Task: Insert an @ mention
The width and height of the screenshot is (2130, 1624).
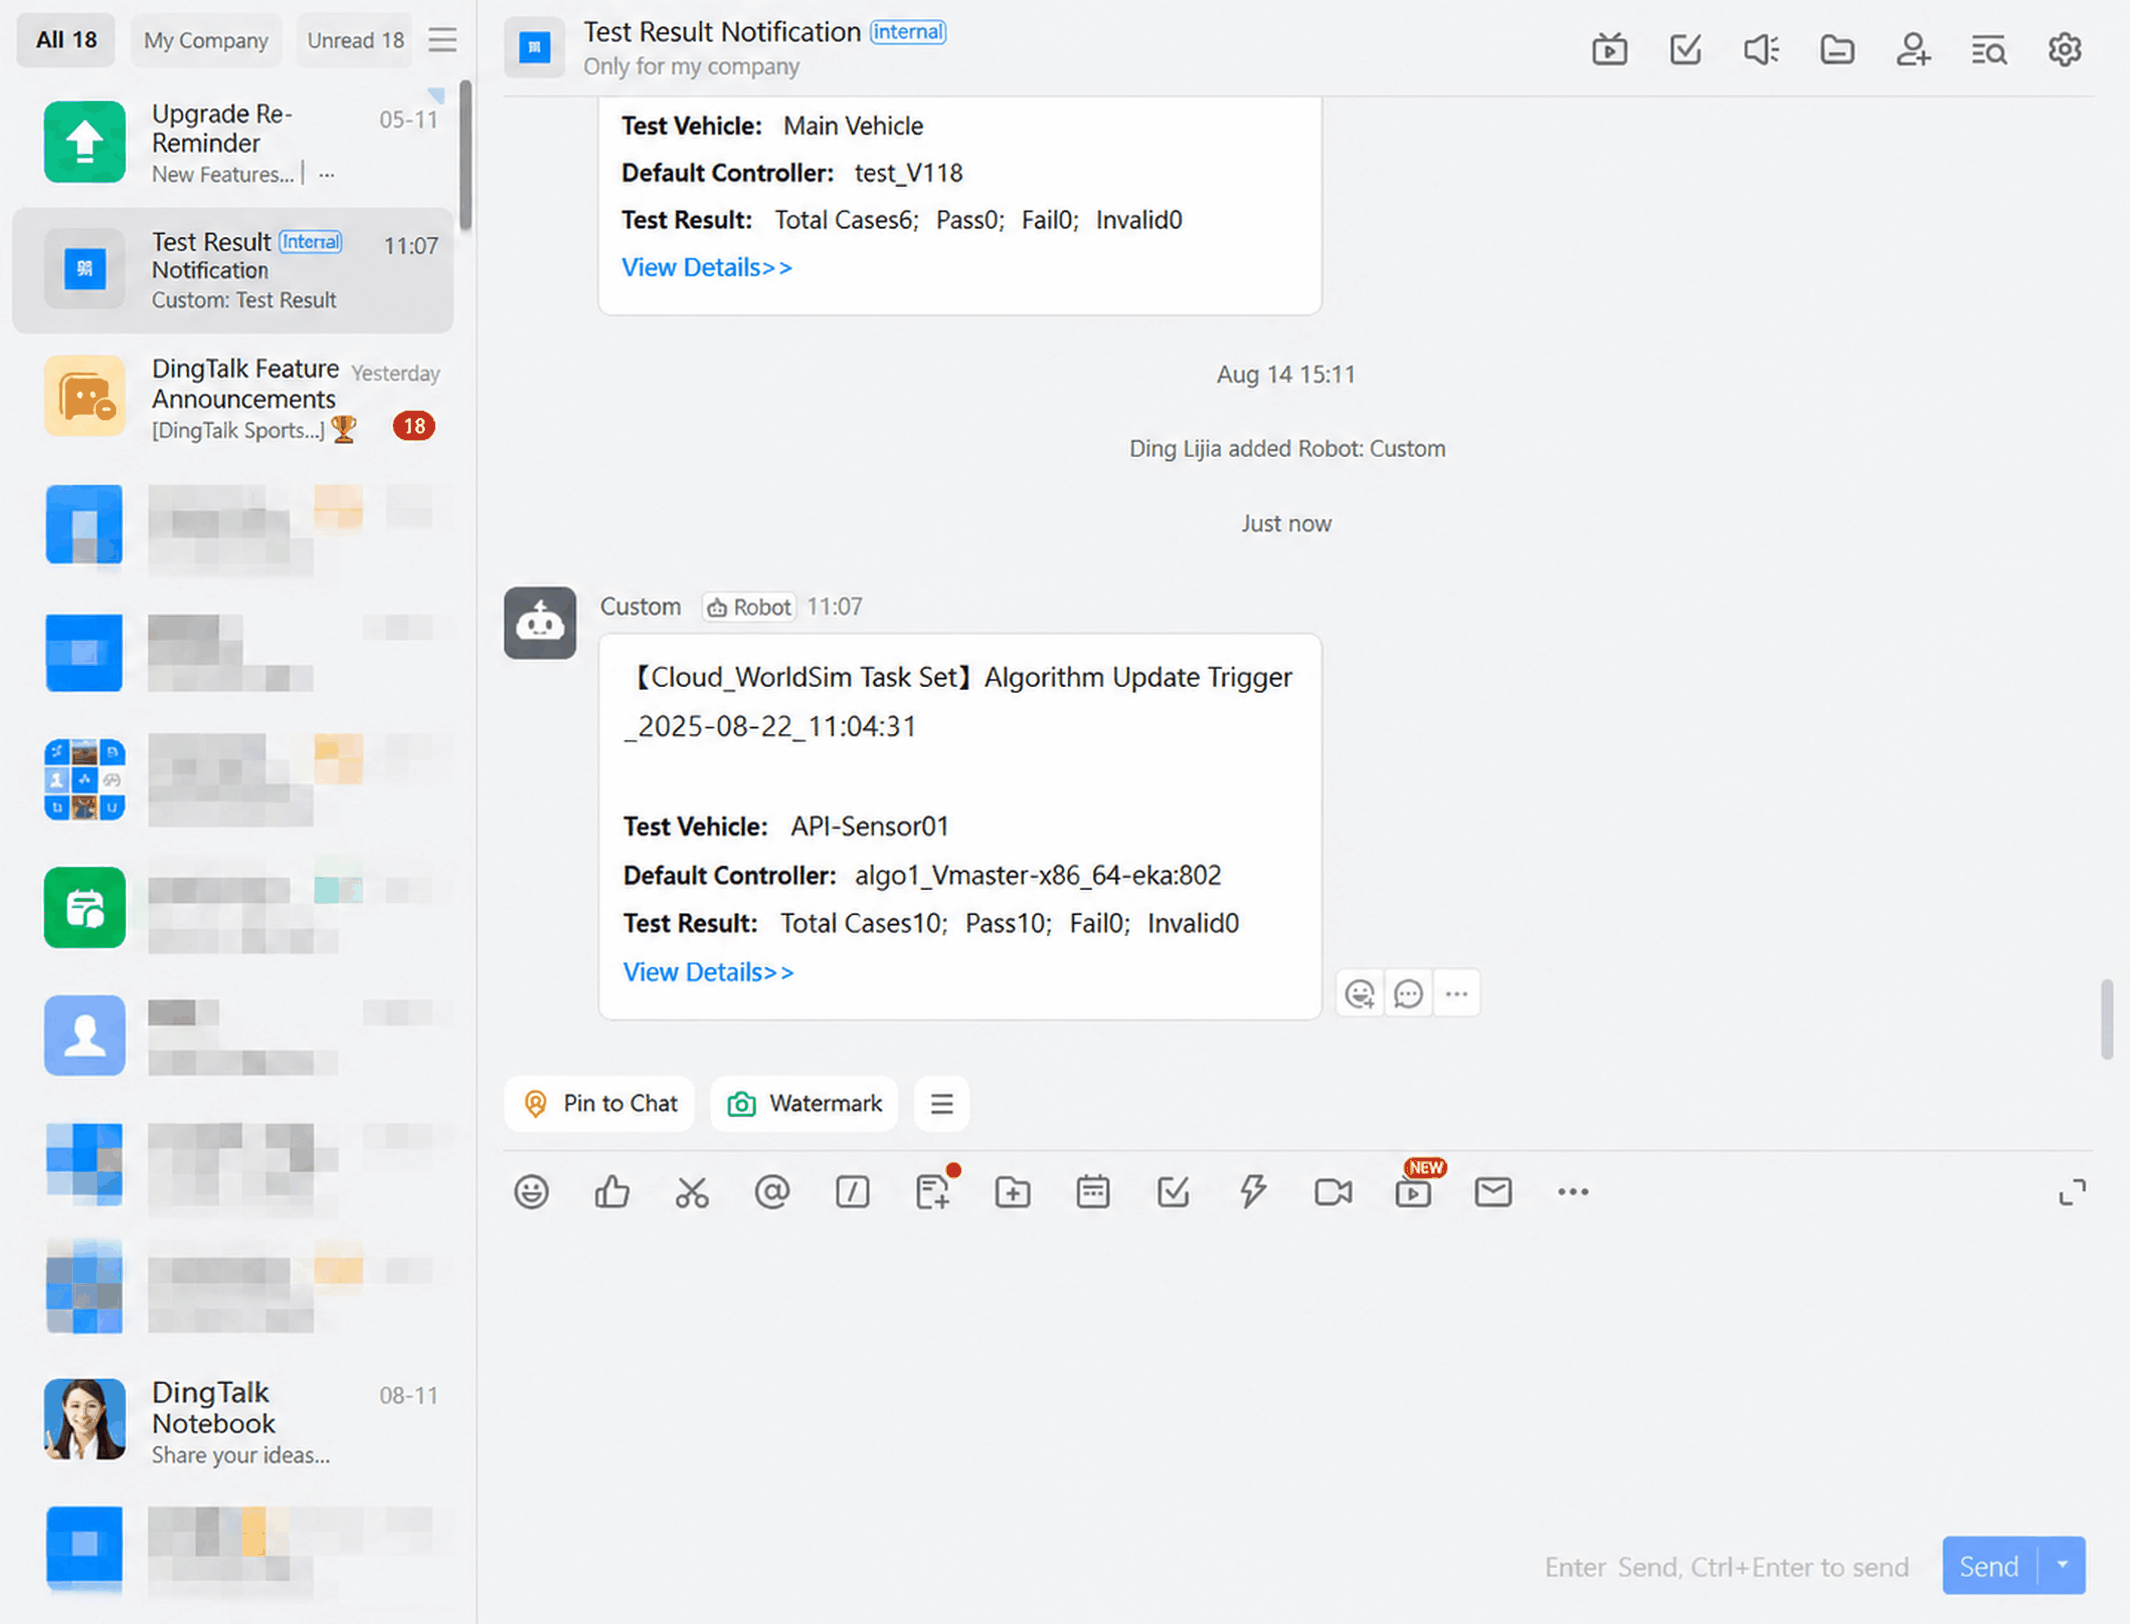Action: (x=772, y=1192)
